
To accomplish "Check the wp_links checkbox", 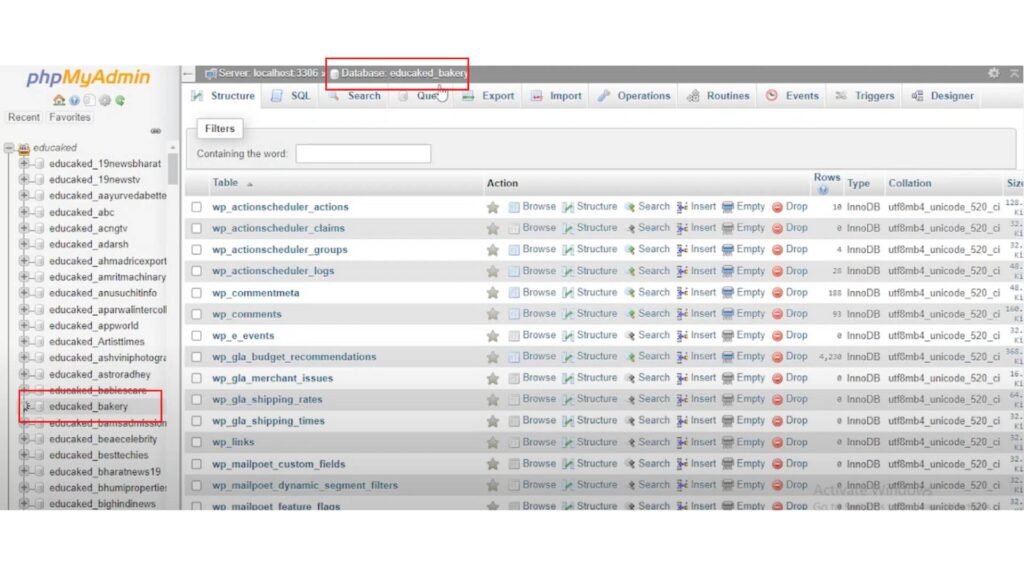I will click(197, 443).
